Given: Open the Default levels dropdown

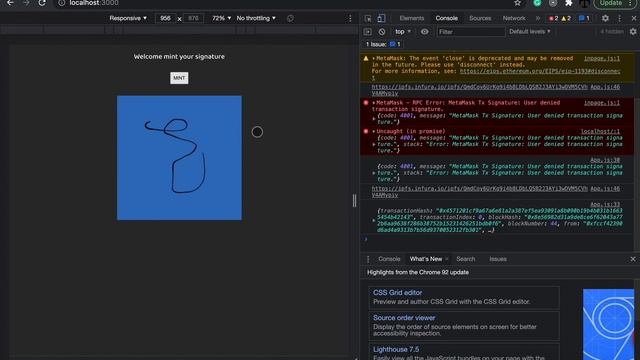Looking at the screenshot, I should (x=530, y=32).
